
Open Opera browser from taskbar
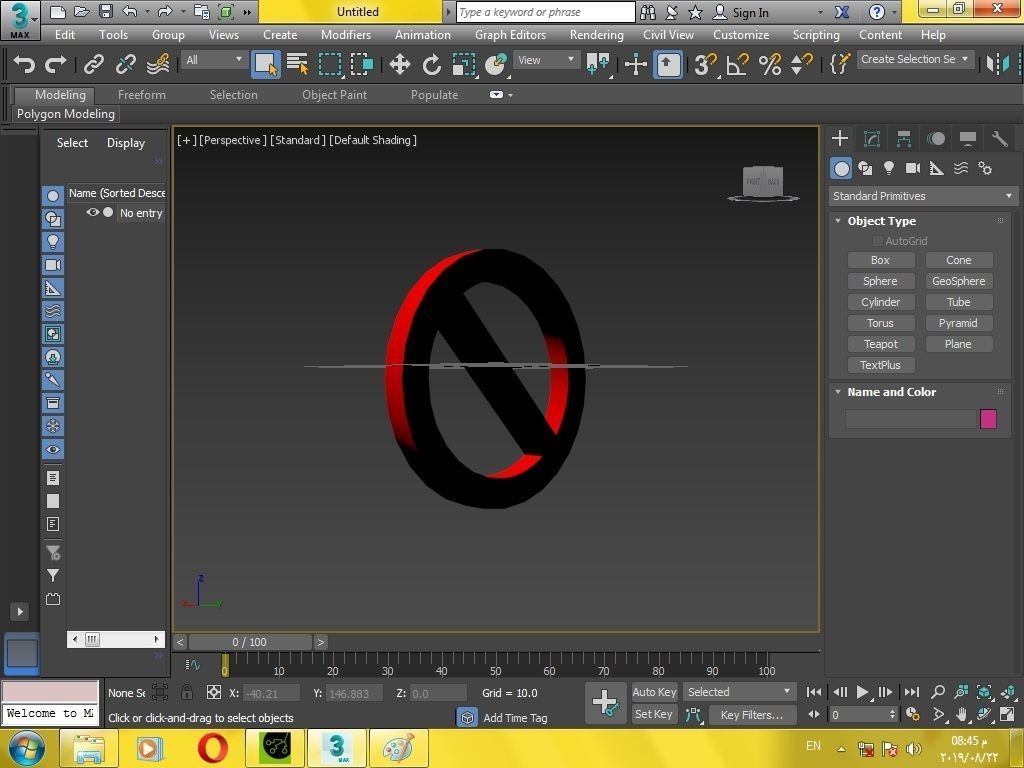(213, 748)
